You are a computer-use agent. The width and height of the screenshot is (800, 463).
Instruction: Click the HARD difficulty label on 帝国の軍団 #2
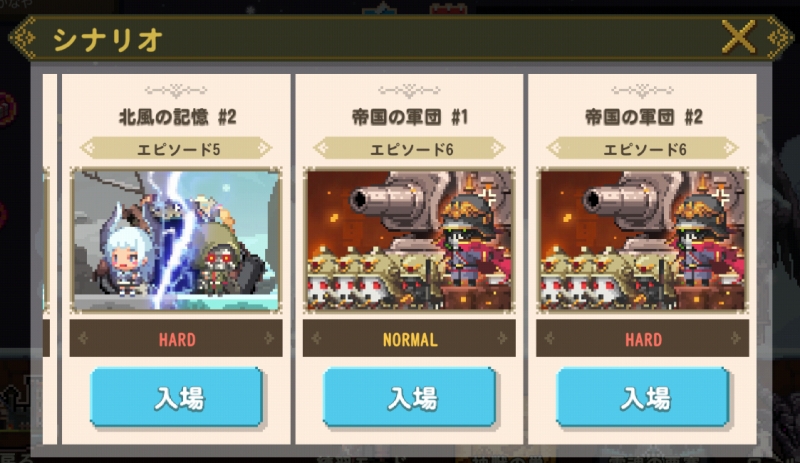tap(643, 339)
